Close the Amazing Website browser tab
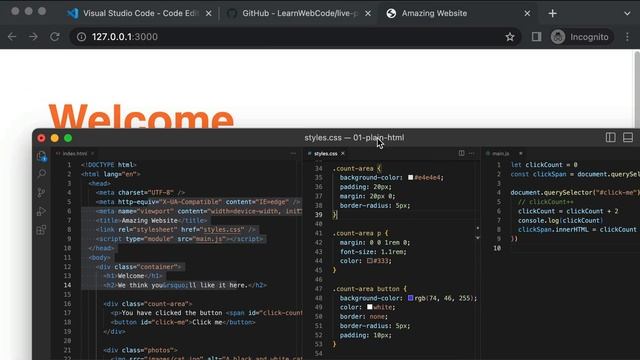The image size is (640, 360). [x=527, y=13]
